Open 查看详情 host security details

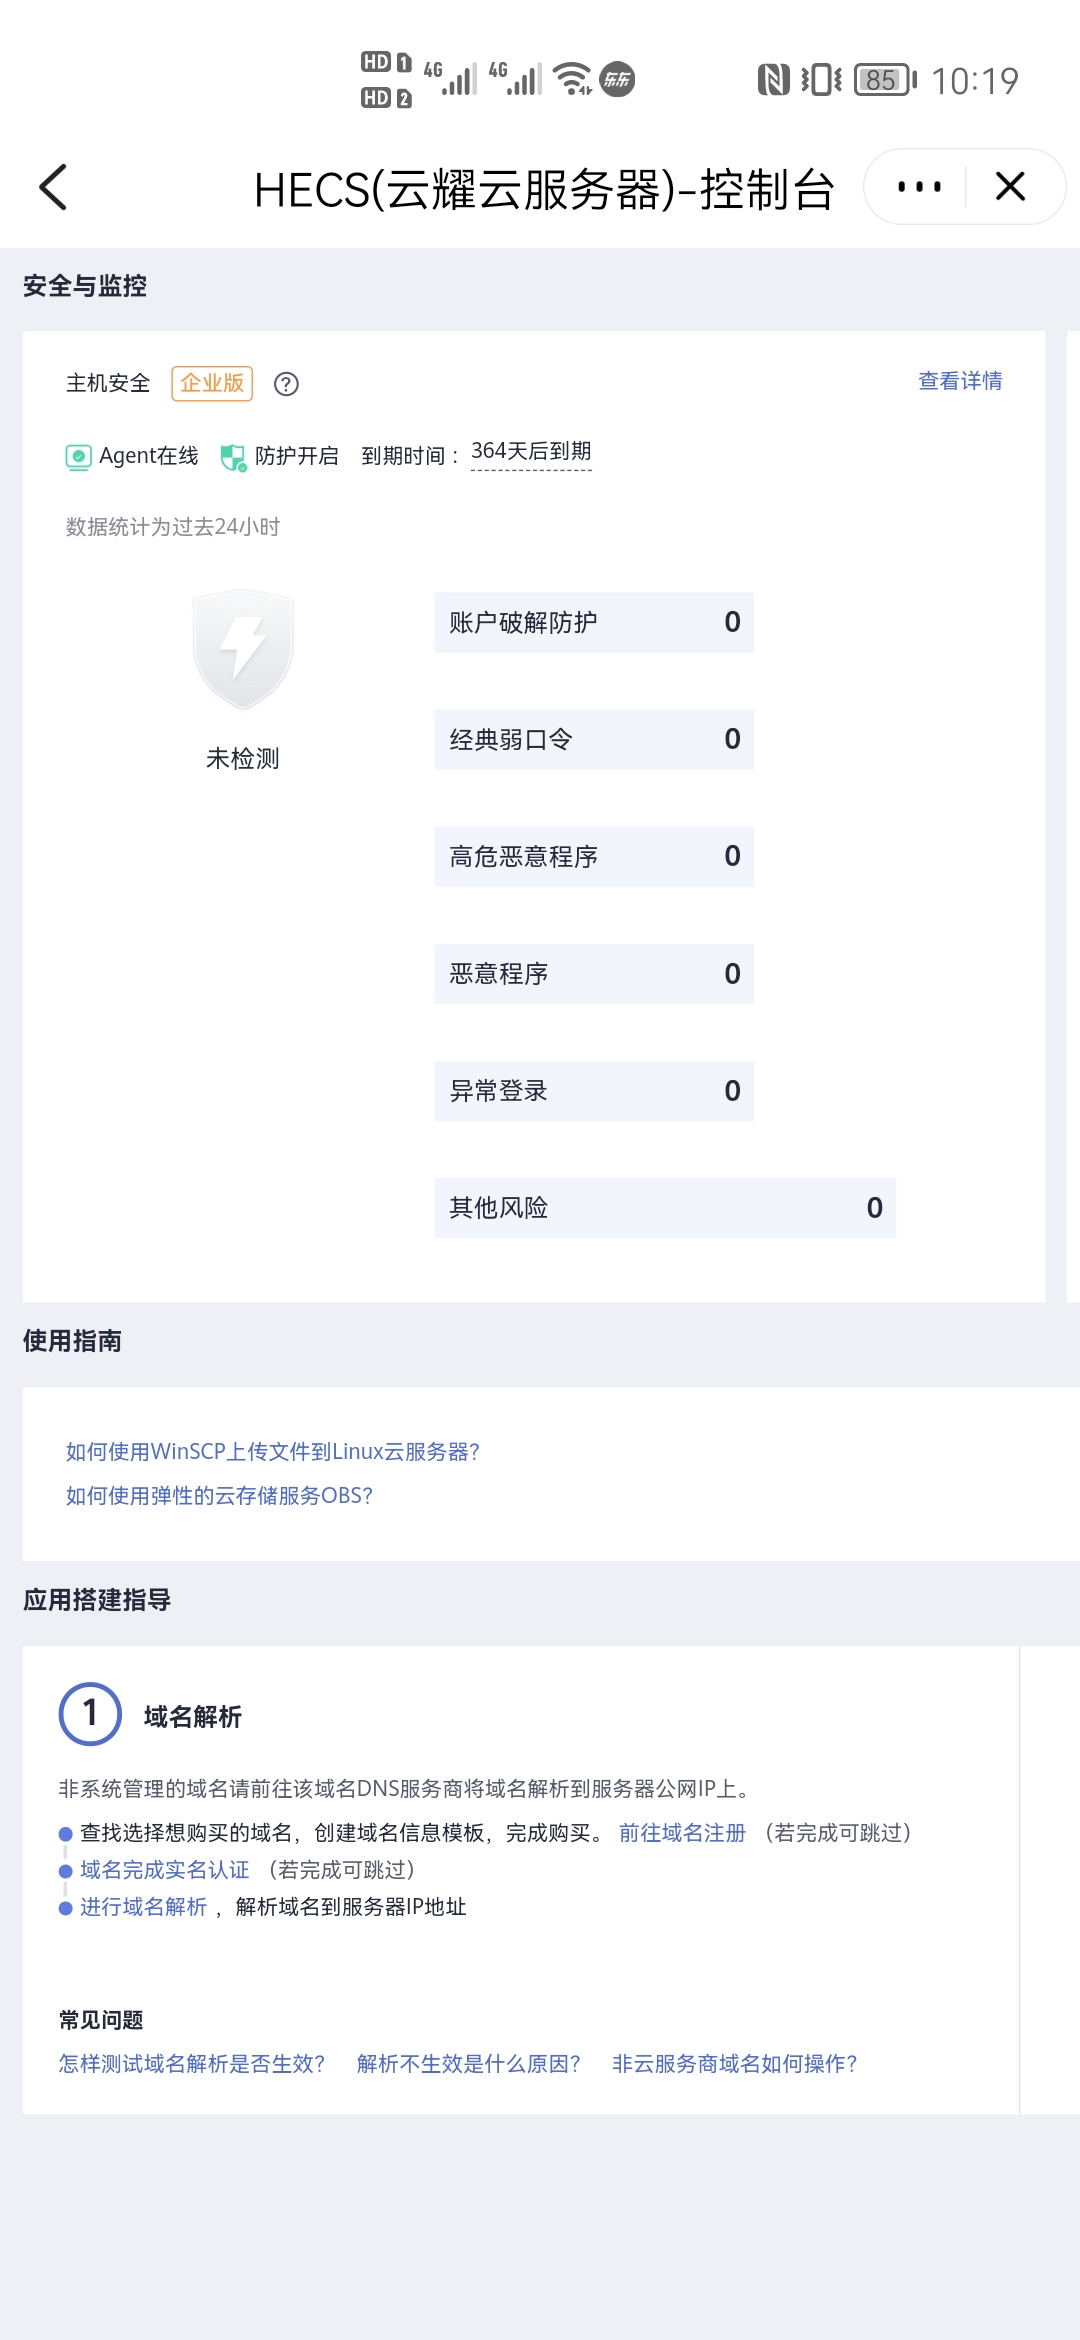(x=960, y=381)
